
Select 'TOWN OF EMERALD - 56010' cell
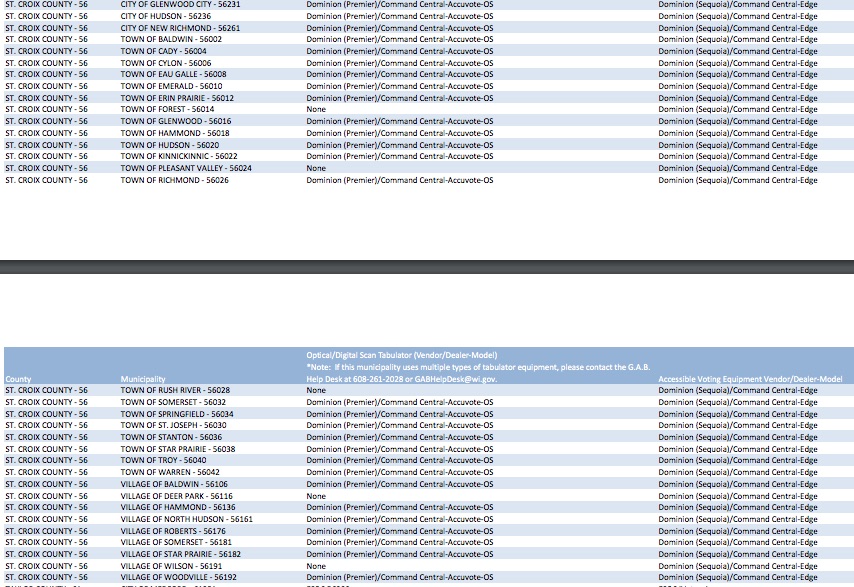pos(171,86)
